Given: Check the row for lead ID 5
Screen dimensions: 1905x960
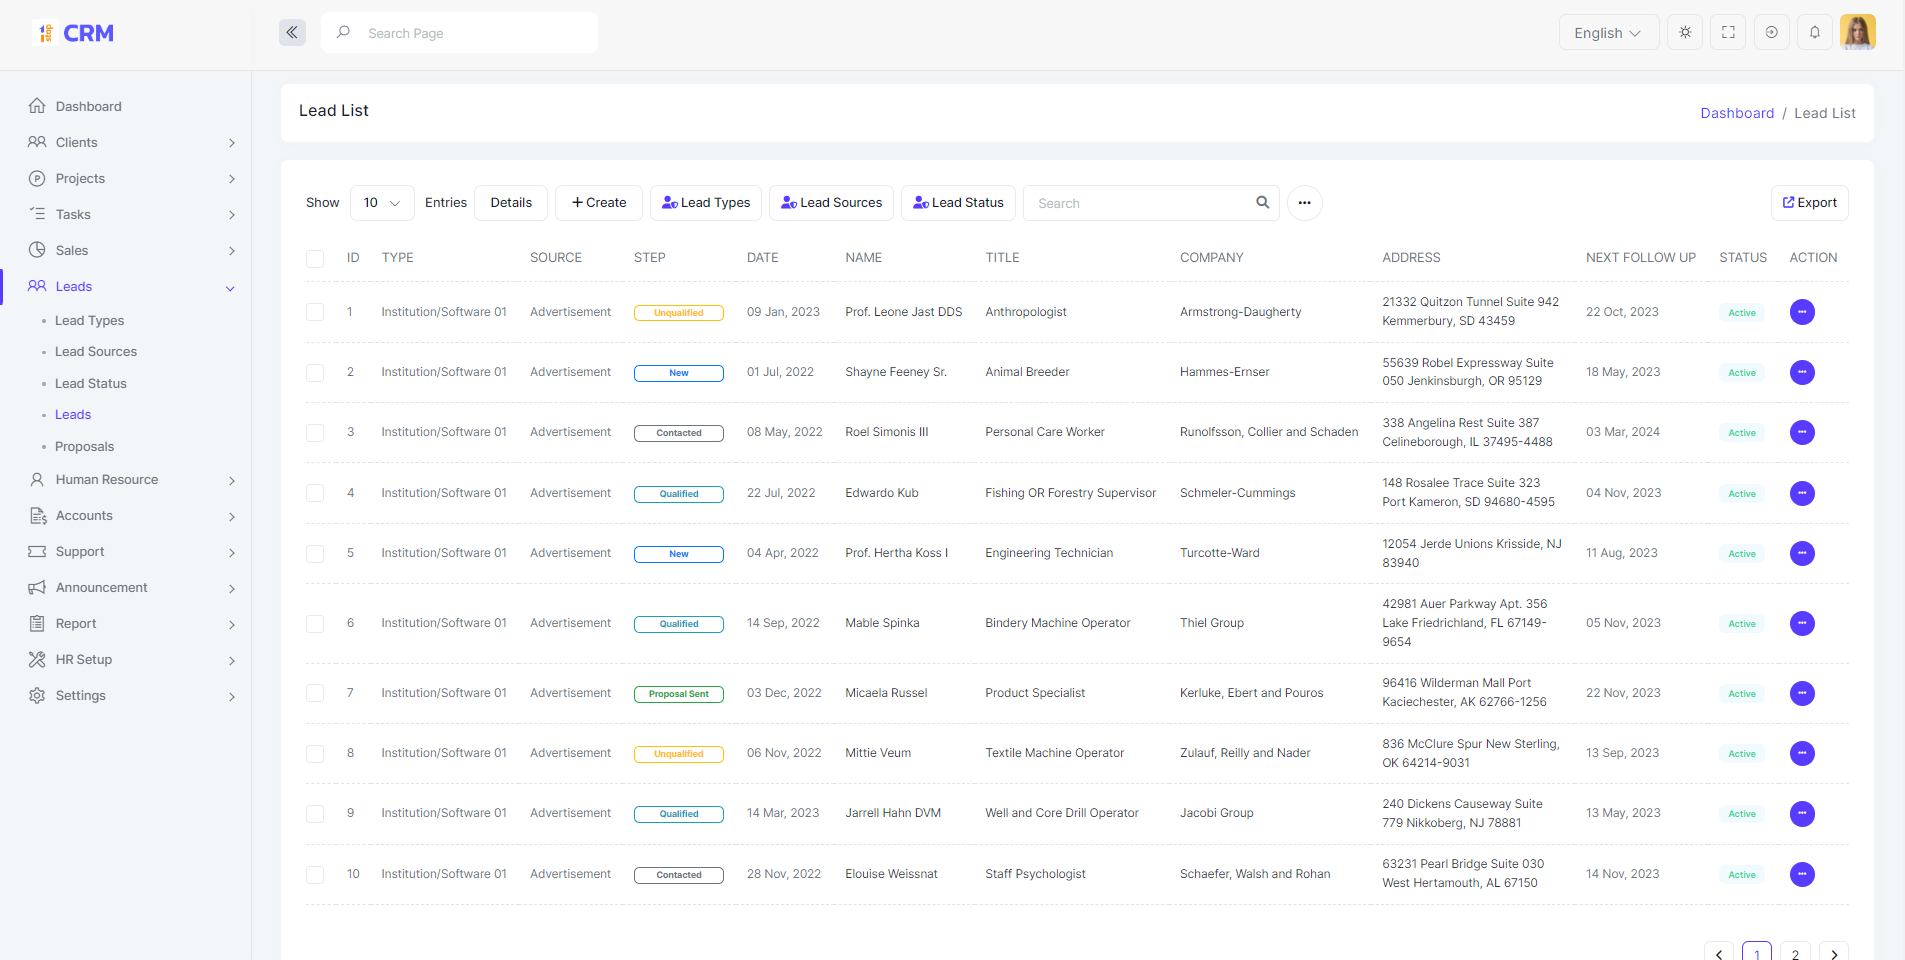Looking at the screenshot, I should 315,553.
